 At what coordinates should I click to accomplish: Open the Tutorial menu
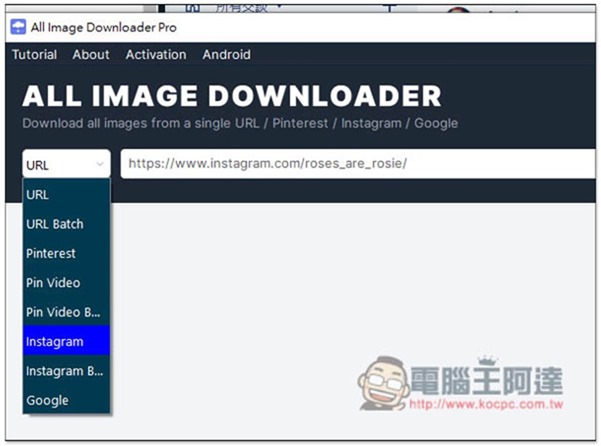34,54
